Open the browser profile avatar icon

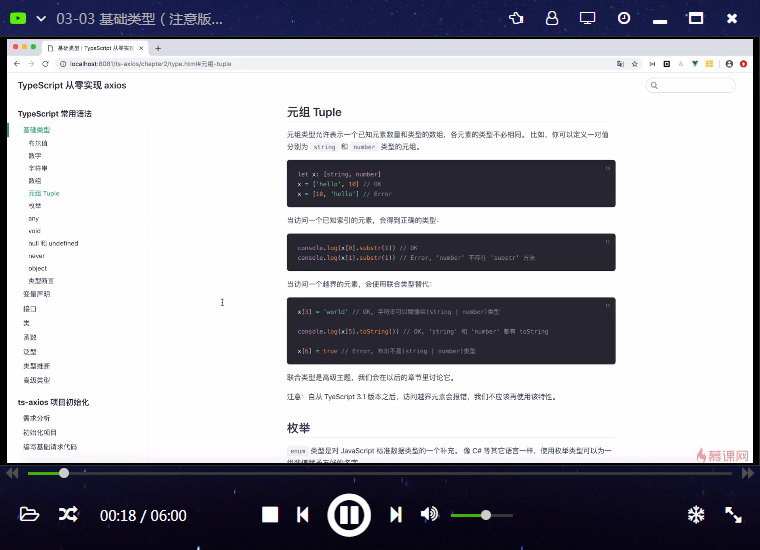coord(729,63)
